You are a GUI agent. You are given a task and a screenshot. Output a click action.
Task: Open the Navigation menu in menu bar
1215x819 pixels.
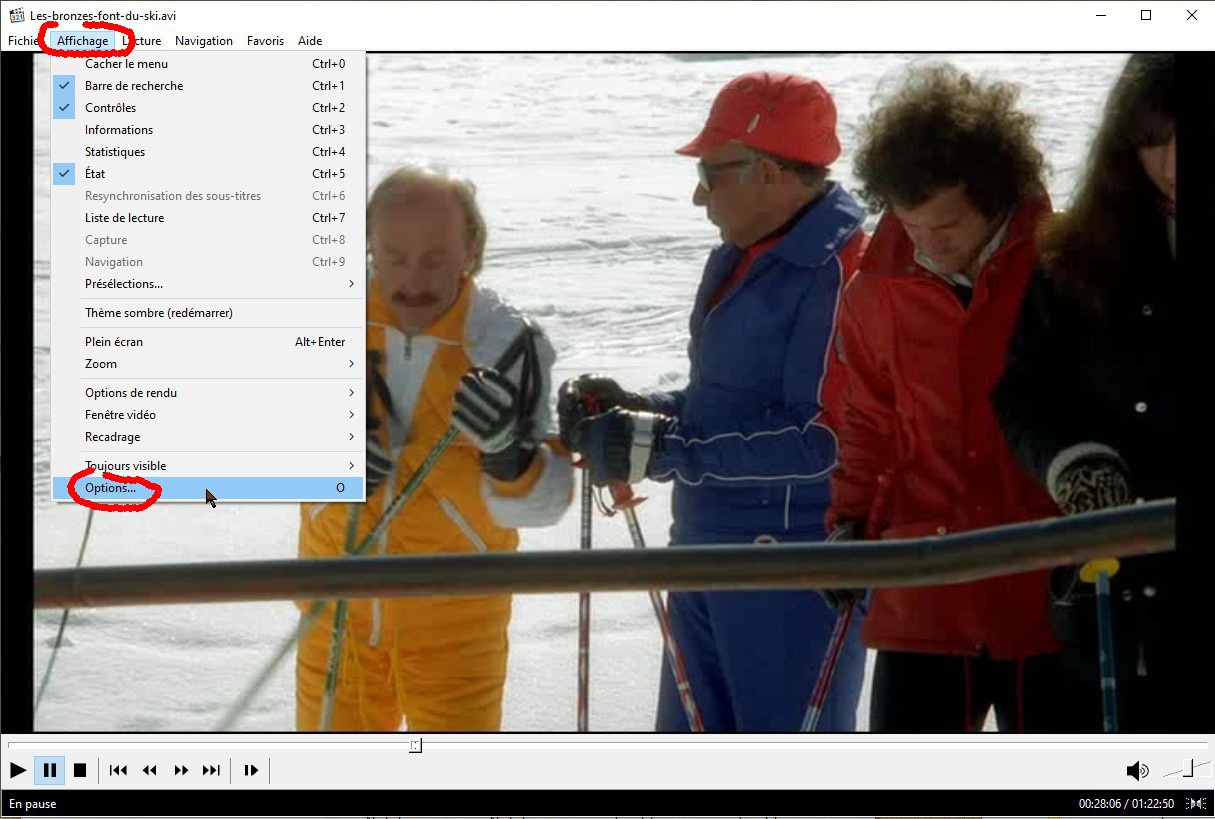point(204,41)
